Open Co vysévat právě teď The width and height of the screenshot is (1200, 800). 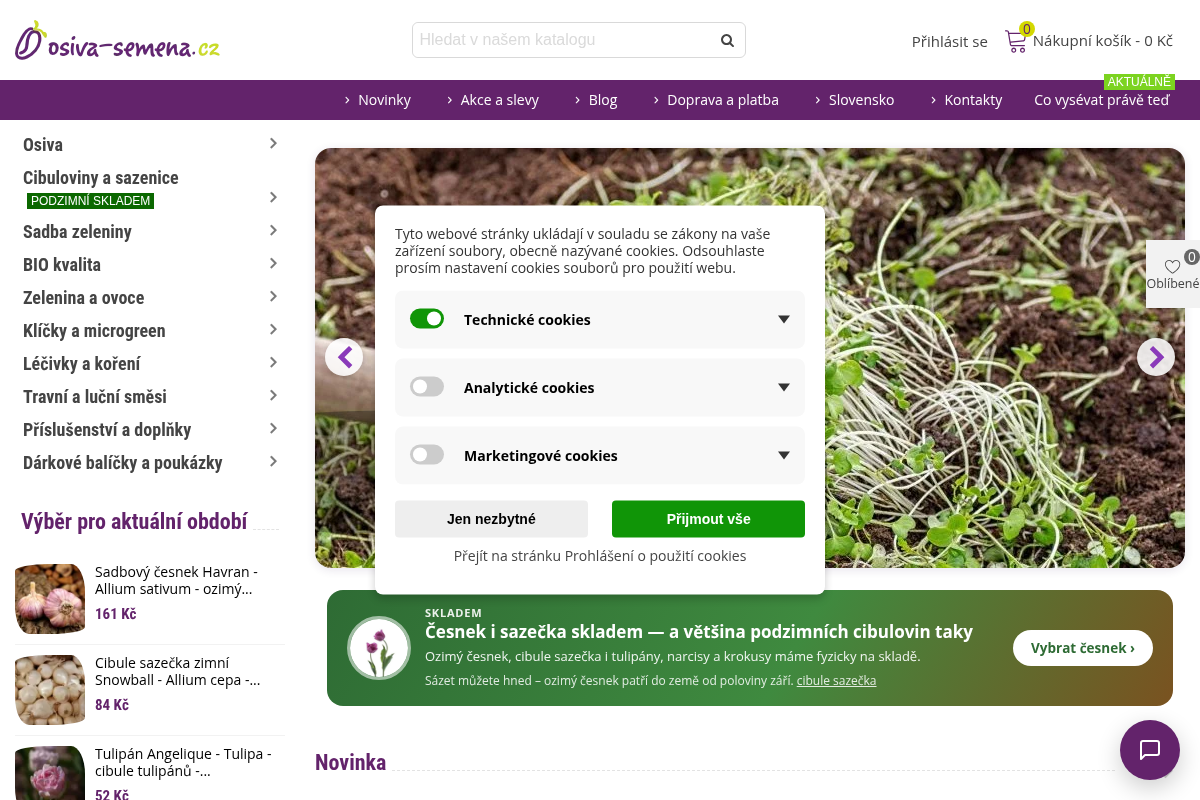coord(1102,100)
